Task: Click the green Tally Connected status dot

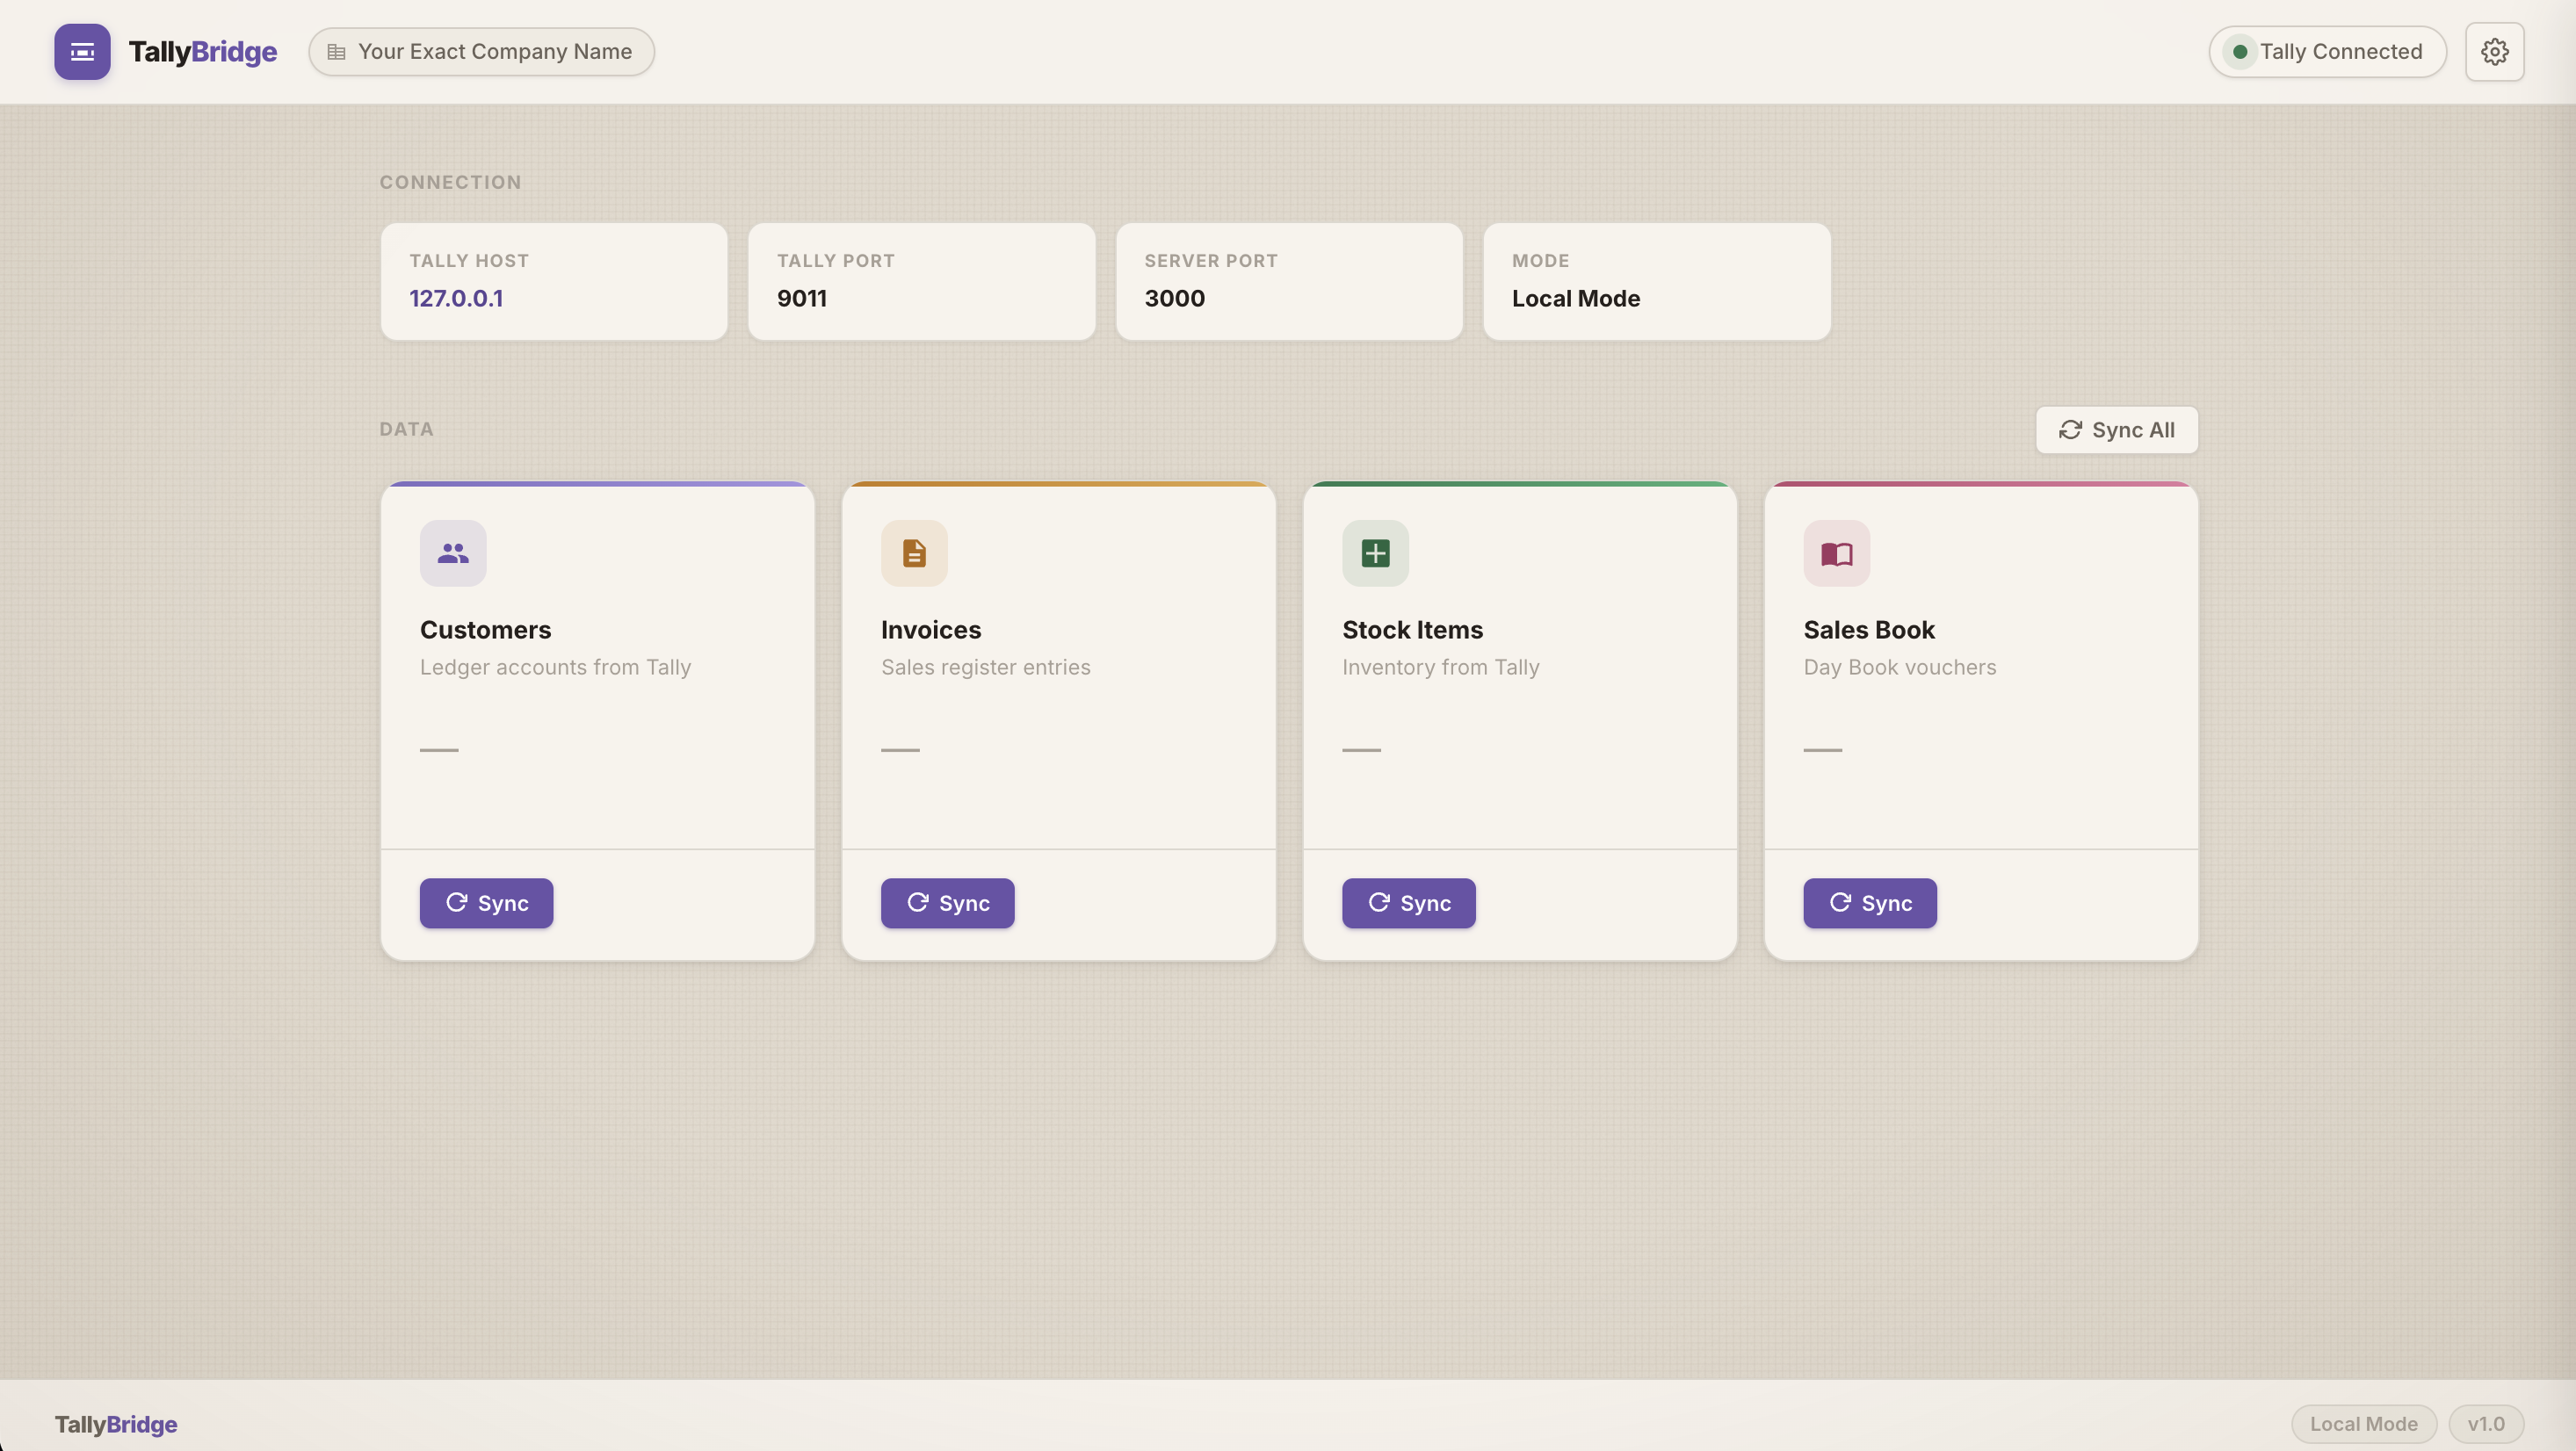Action: pos(2240,52)
